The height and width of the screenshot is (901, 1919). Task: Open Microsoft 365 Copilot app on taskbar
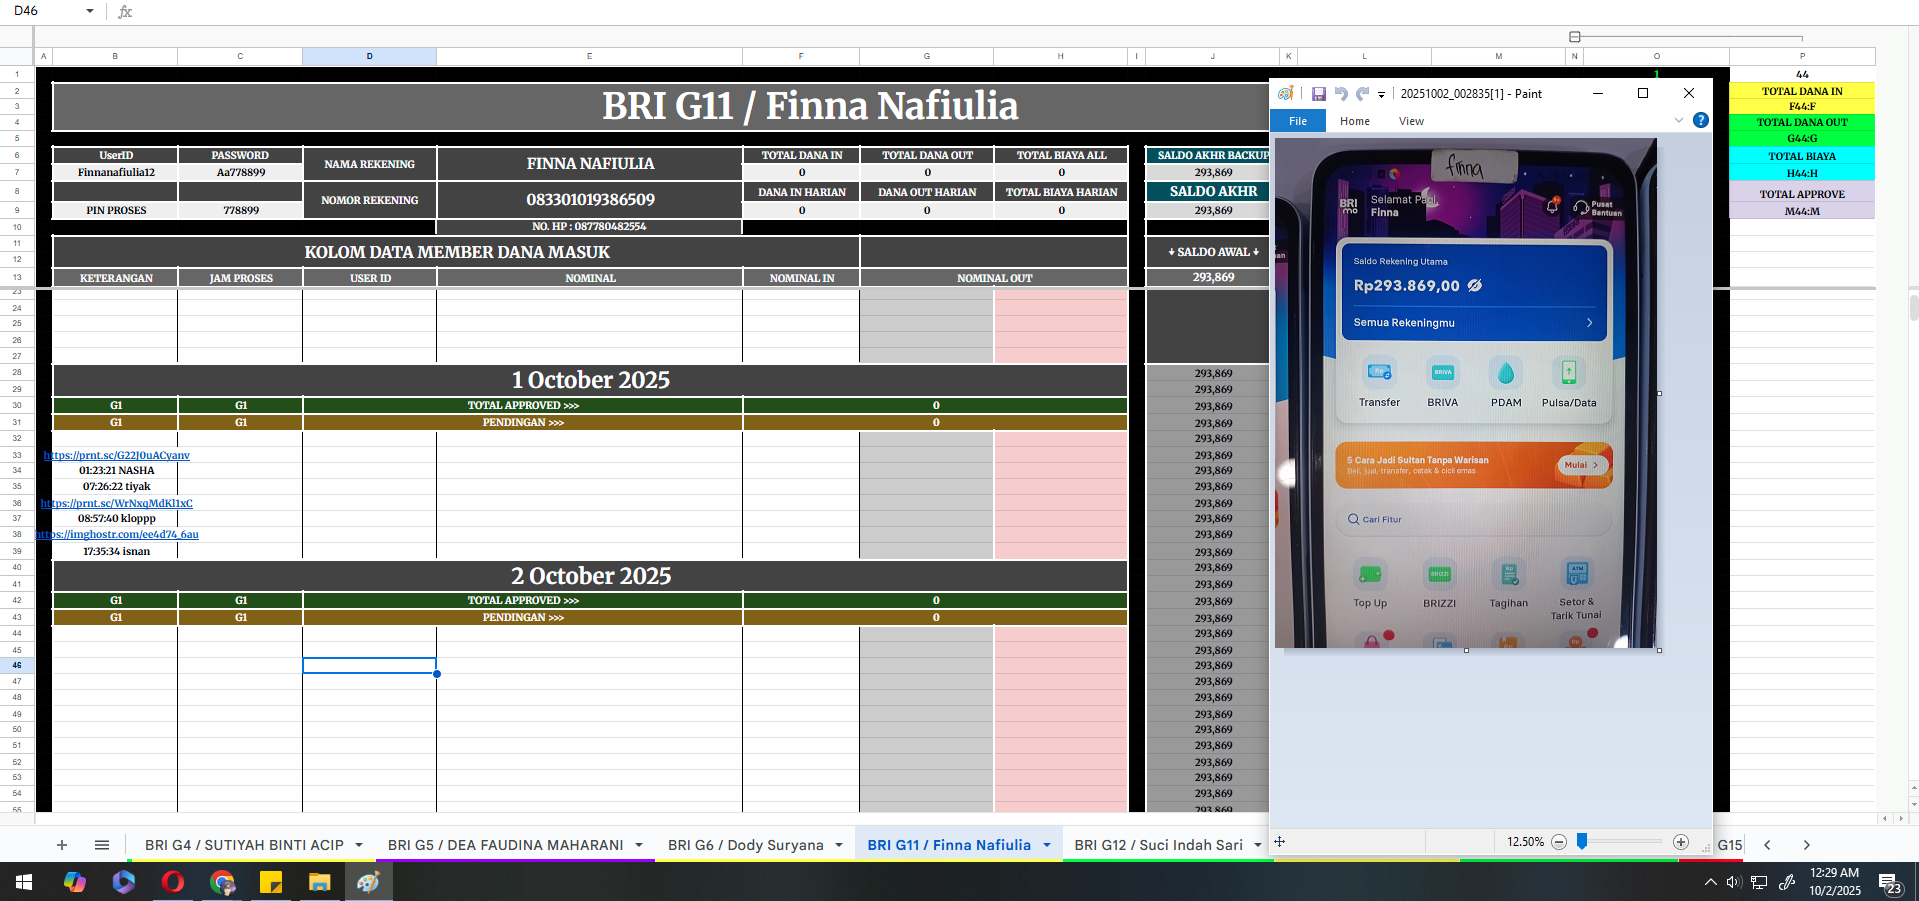[x=124, y=882]
